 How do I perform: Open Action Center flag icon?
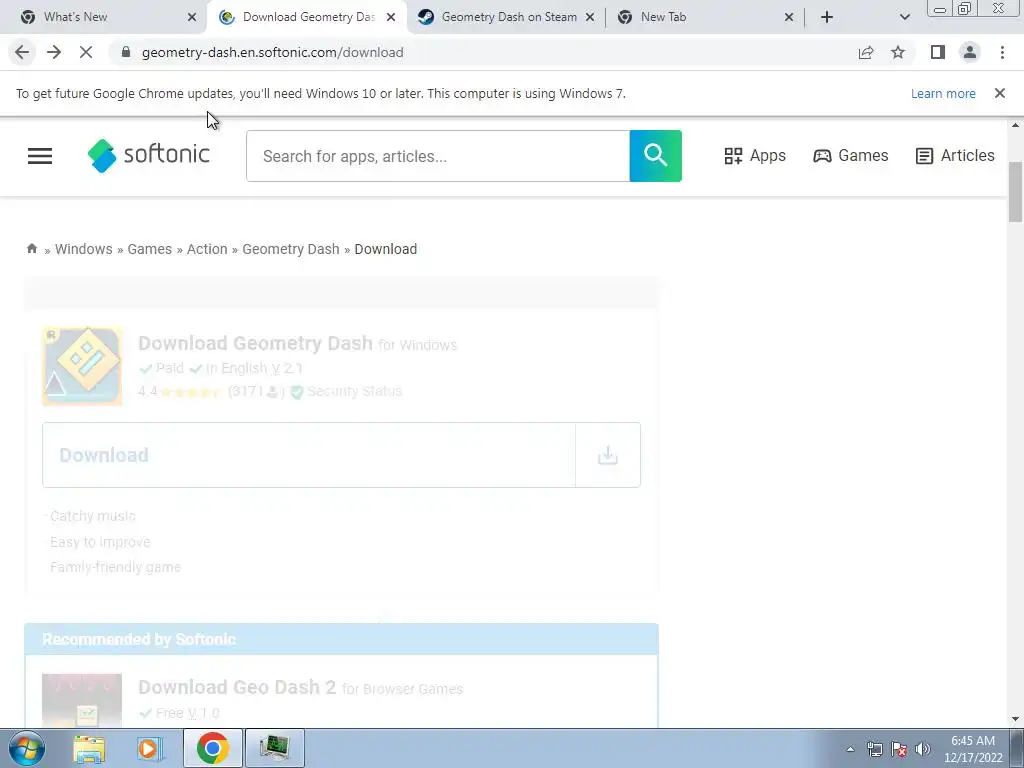pos(899,749)
